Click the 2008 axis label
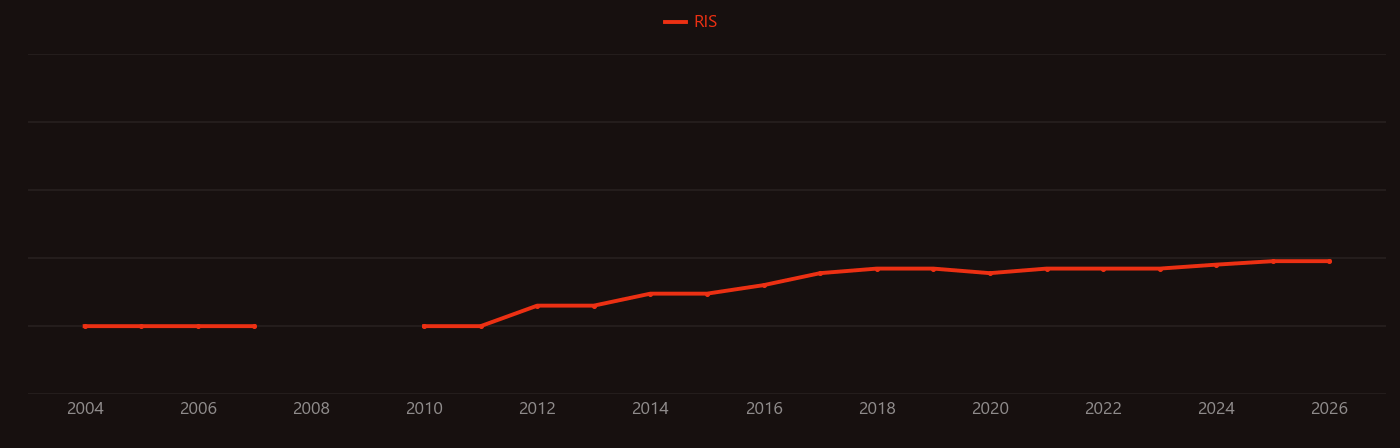The image size is (1400, 448). (311, 409)
